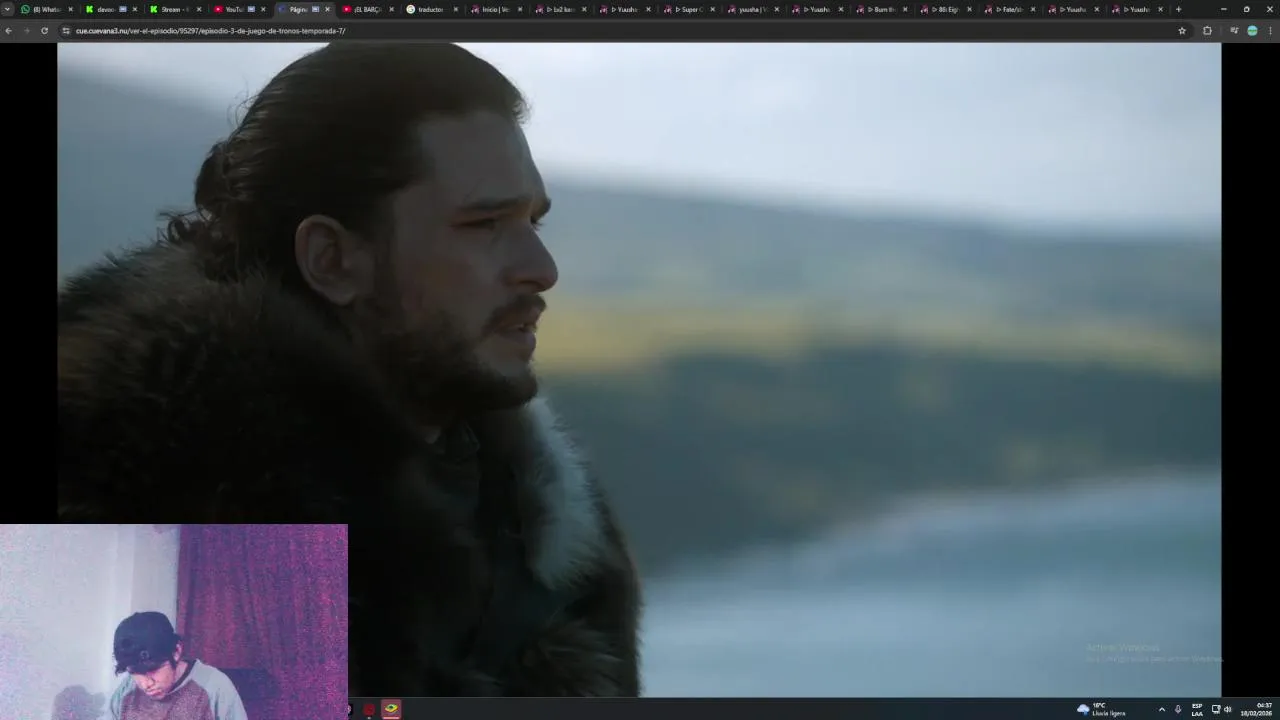Switch to the traductor Google tab
The image size is (1280, 720).
[431, 9]
